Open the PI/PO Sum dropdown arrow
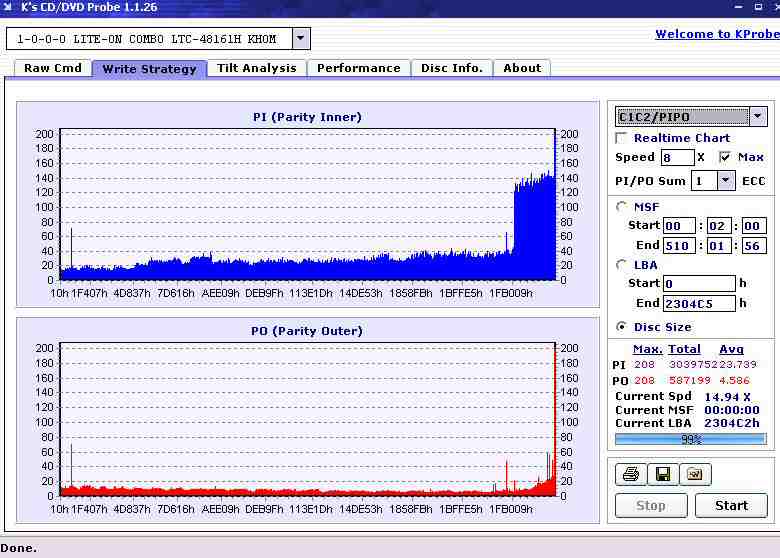Image resolution: width=780 pixels, height=558 pixels. click(726, 181)
